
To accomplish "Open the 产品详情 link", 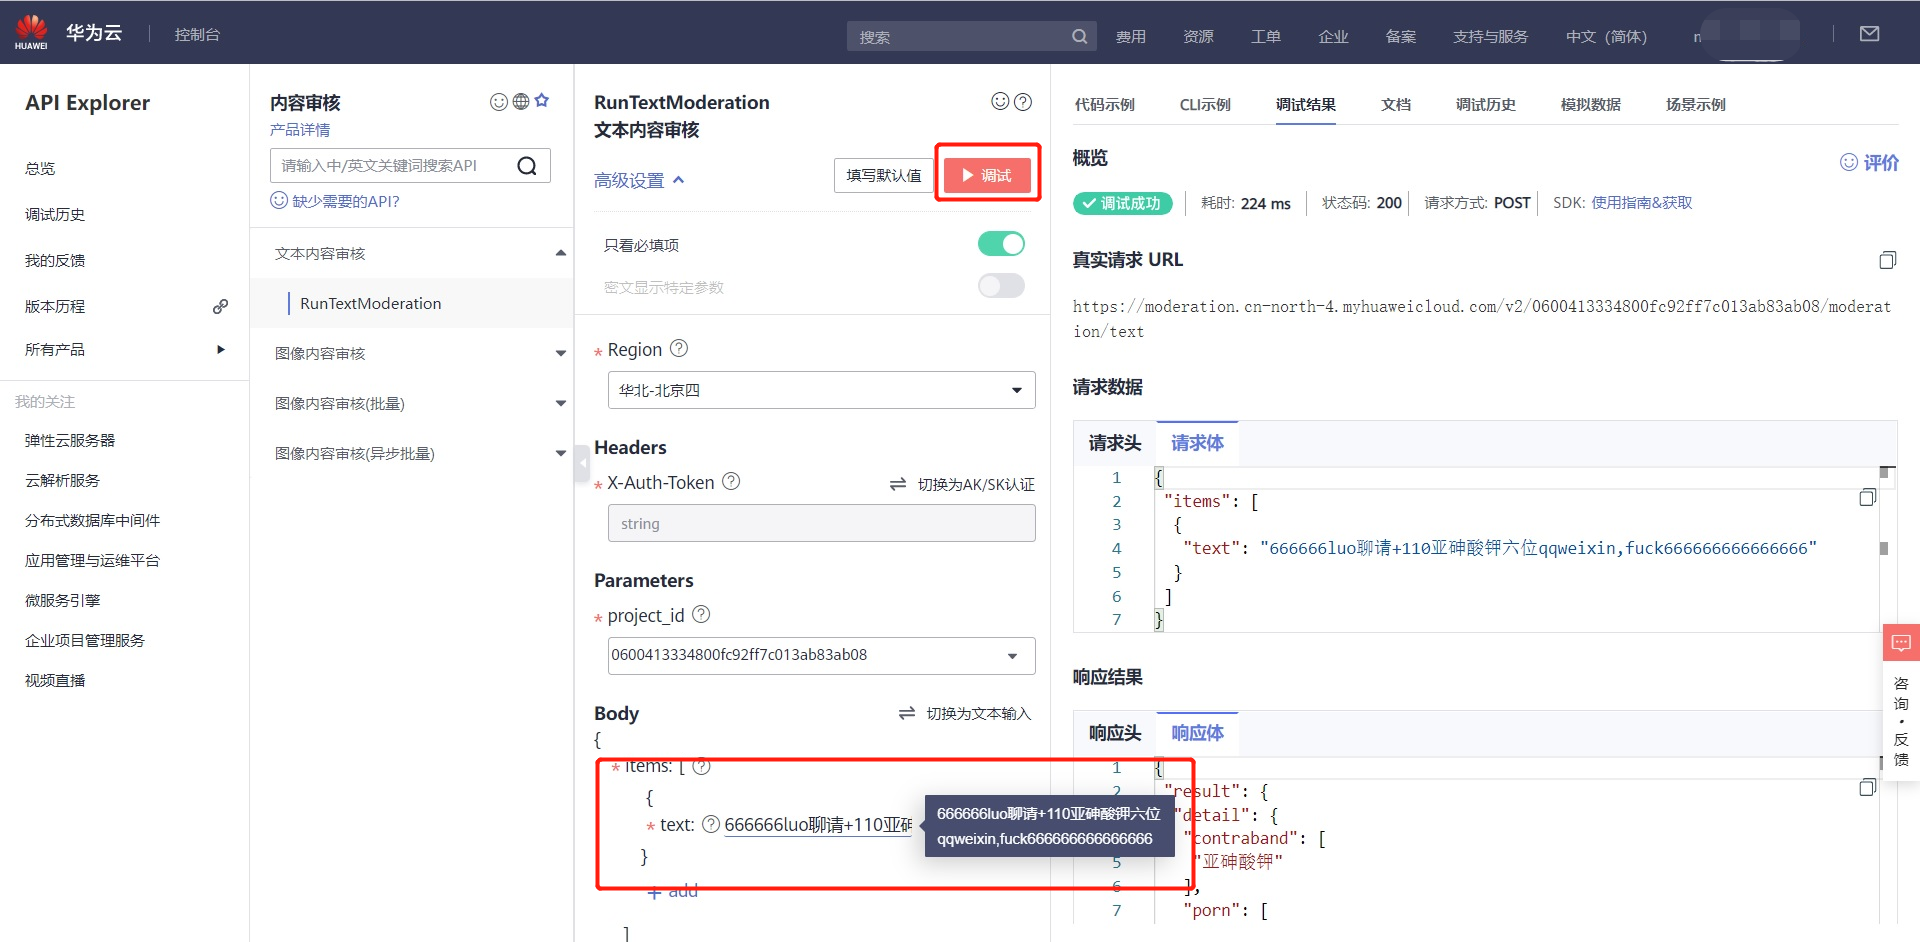I will coord(300,130).
